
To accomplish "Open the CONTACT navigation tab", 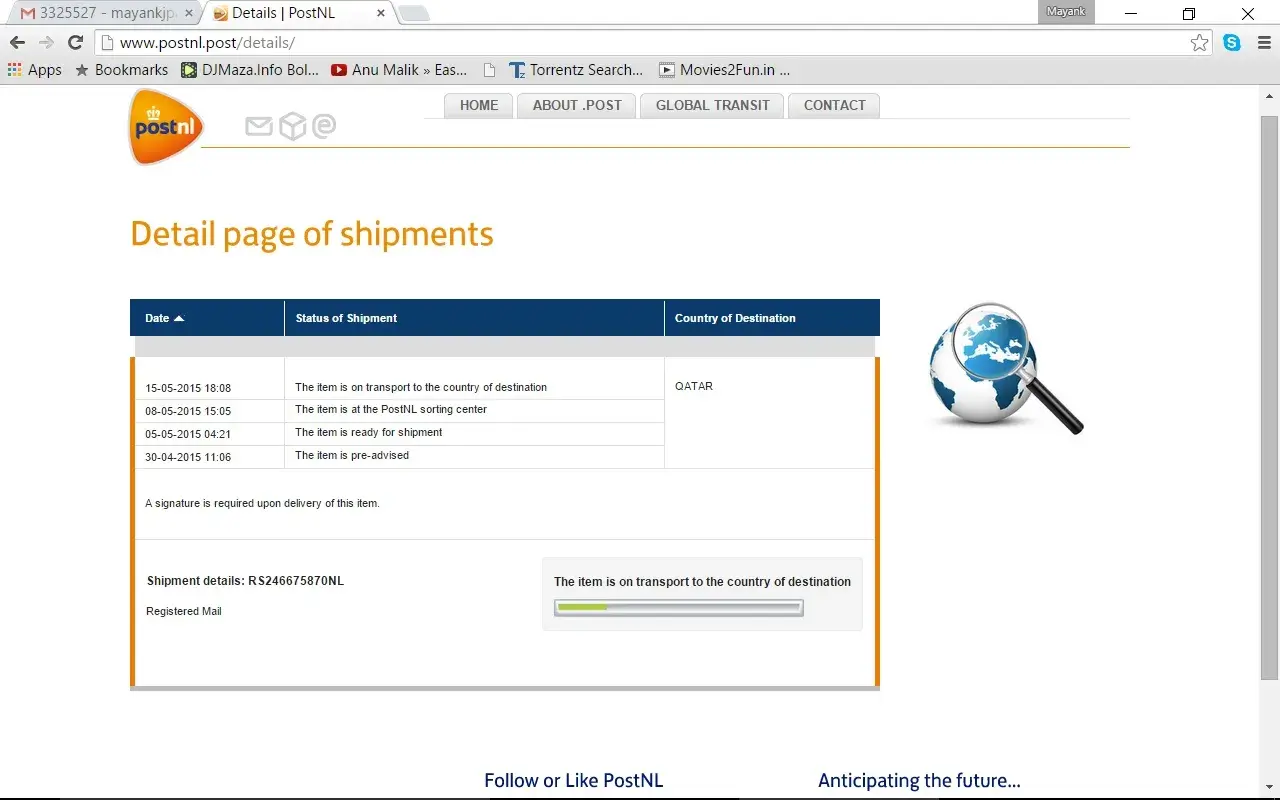I will (834, 105).
